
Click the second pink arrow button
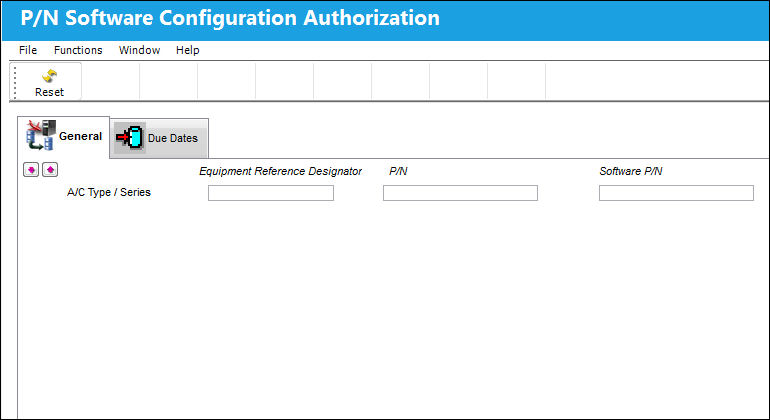(50, 170)
